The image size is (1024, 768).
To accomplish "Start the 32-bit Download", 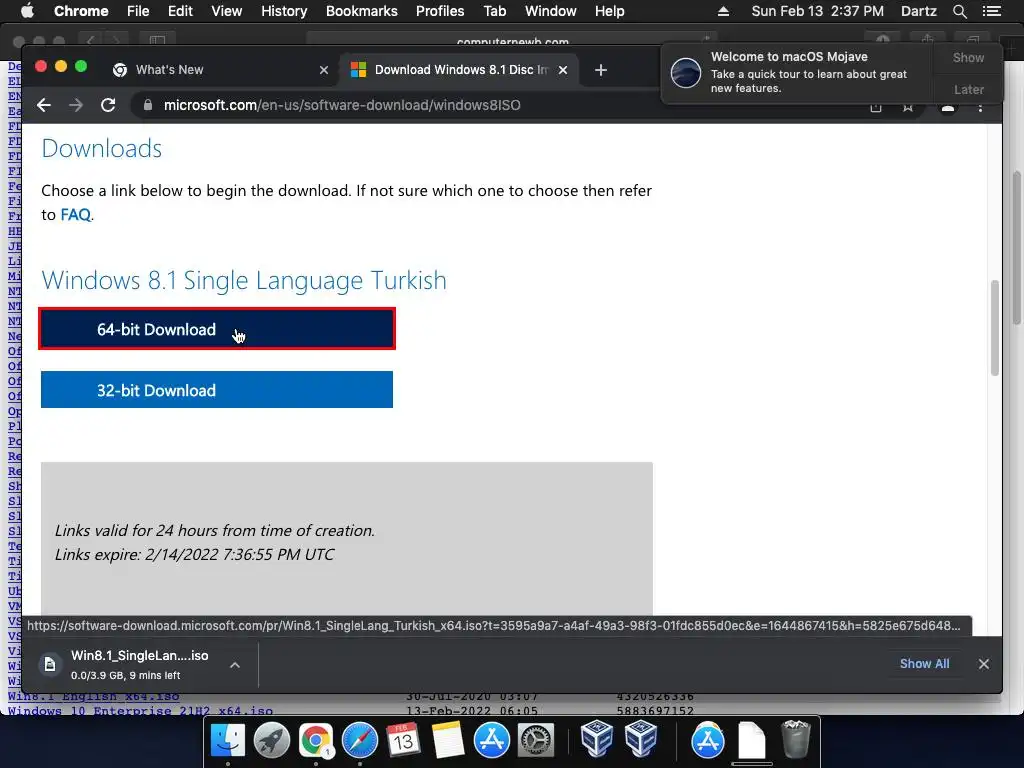I will (x=217, y=390).
